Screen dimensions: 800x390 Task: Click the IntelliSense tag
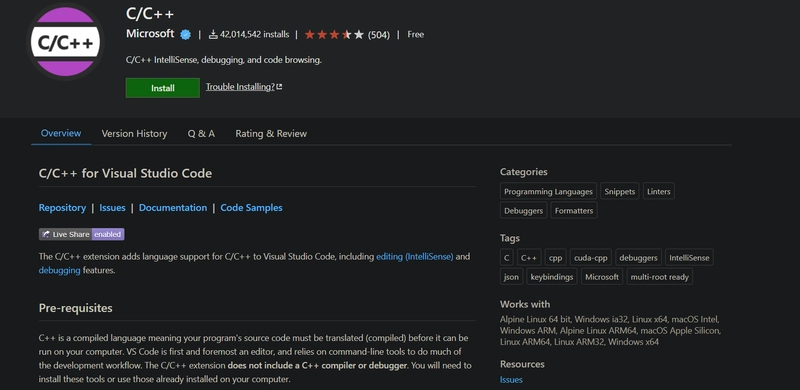pyautogui.click(x=689, y=258)
